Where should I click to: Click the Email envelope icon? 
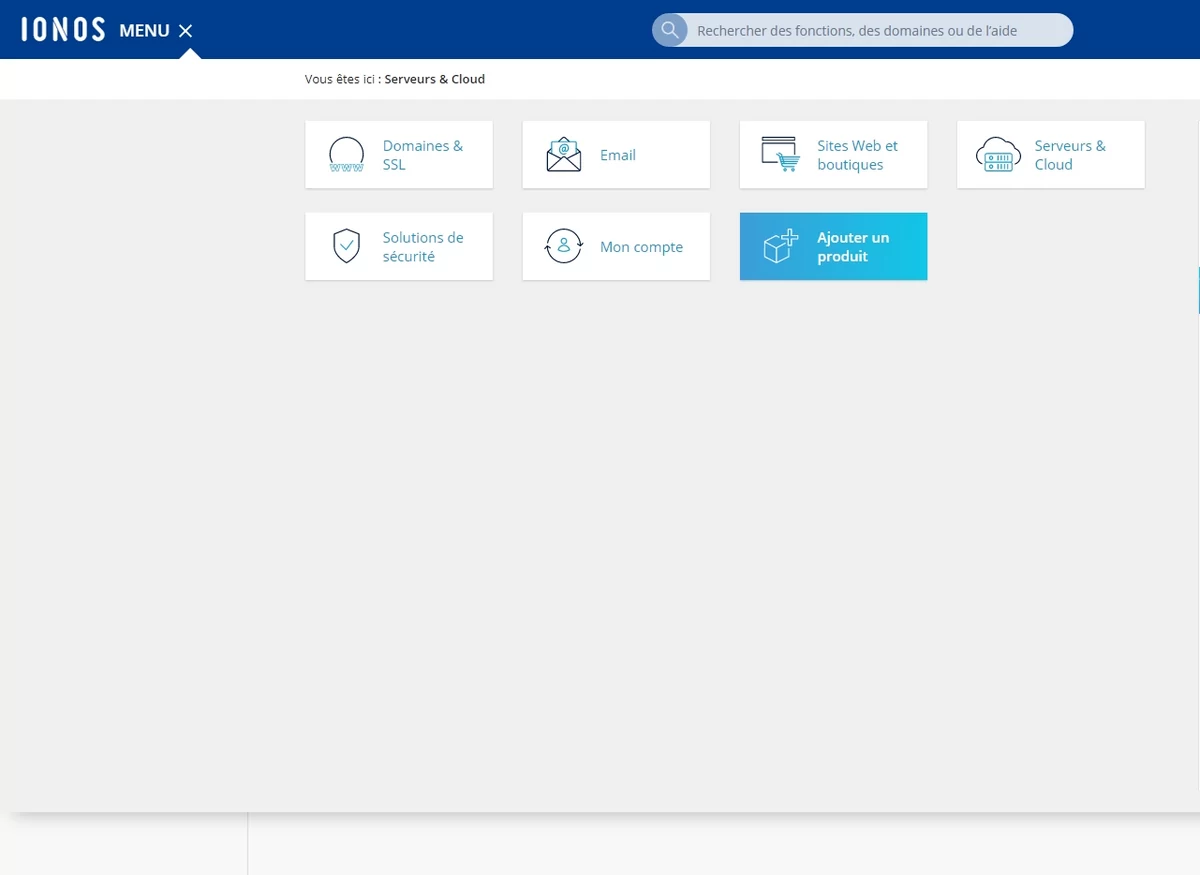point(564,155)
